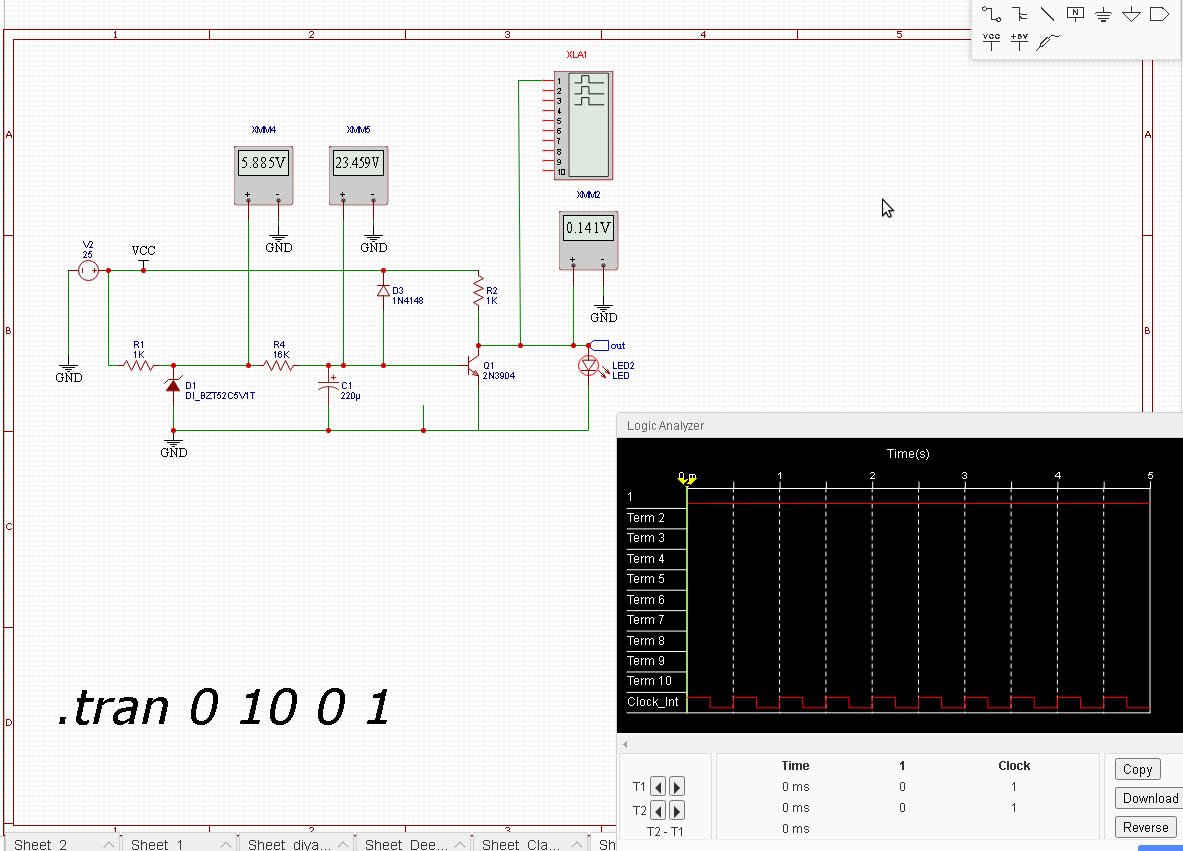This screenshot has width=1183, height=851.
Task: Select the Q1 2N3904 transistor
Action: 475,367
